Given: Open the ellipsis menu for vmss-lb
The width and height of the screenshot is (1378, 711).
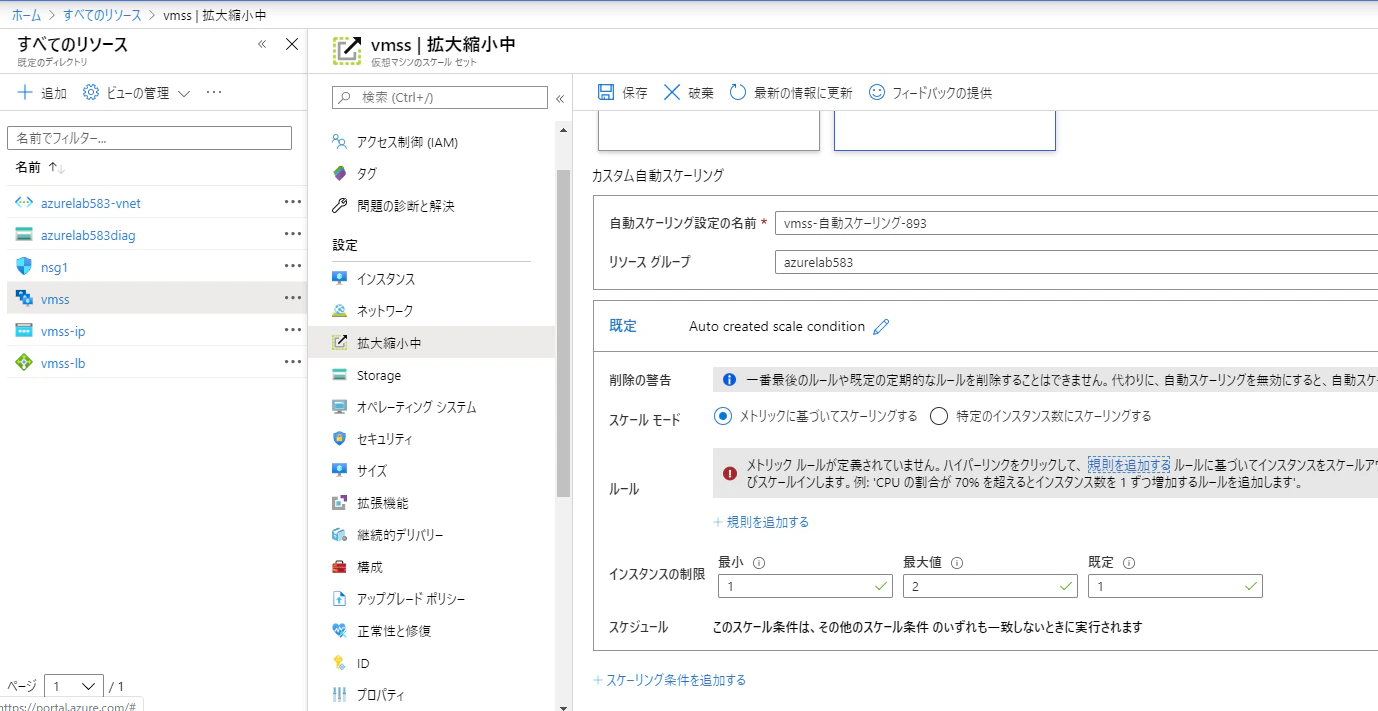Looking at the screenshot, I should 292,362.
